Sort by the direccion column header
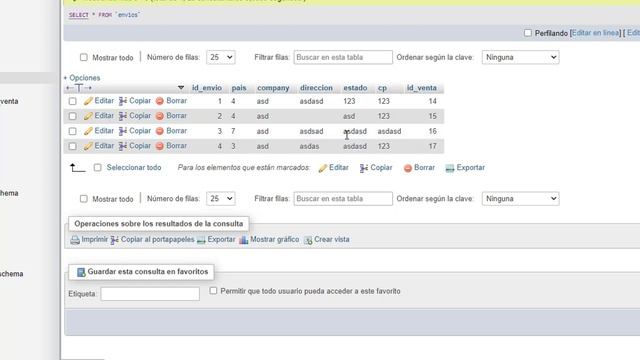This screenshot has height=360, width=640. (316, 88)
